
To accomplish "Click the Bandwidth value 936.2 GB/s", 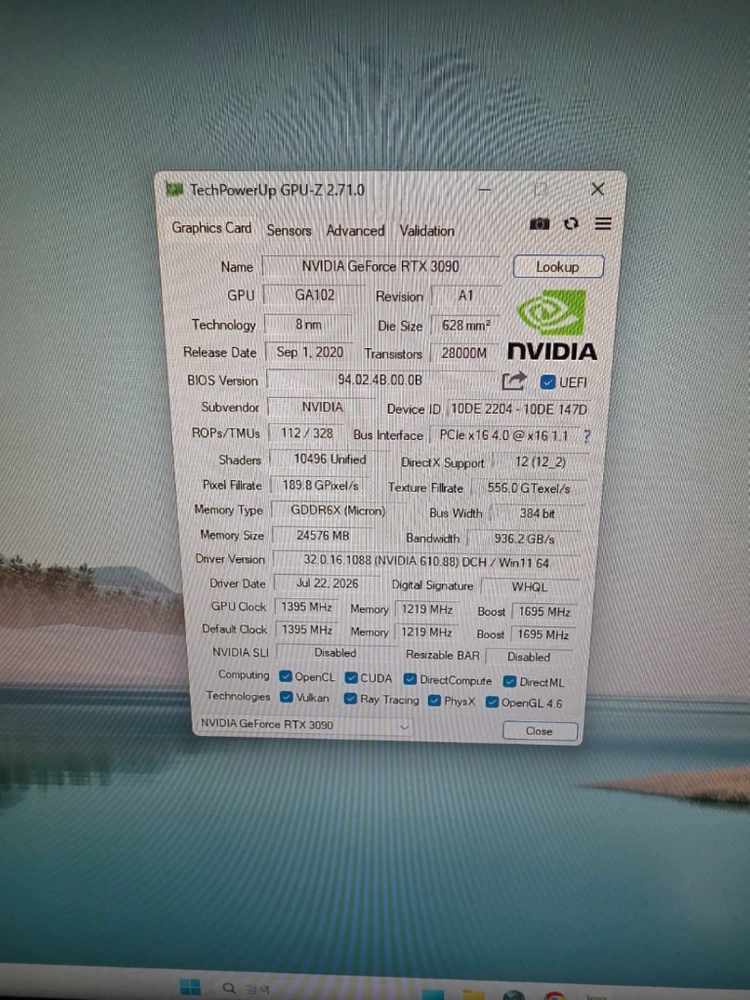I will (x=524, y=539).
